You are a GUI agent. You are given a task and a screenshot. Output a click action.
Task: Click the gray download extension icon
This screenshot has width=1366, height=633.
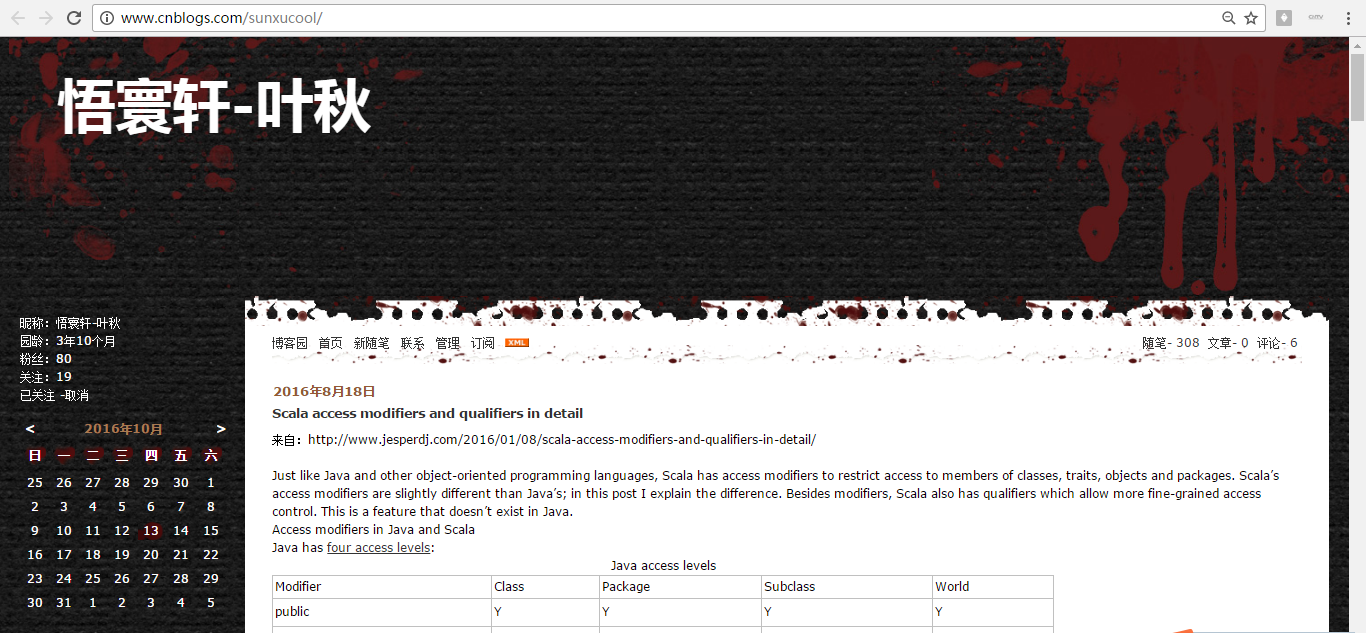click(x=1284, y=18)
